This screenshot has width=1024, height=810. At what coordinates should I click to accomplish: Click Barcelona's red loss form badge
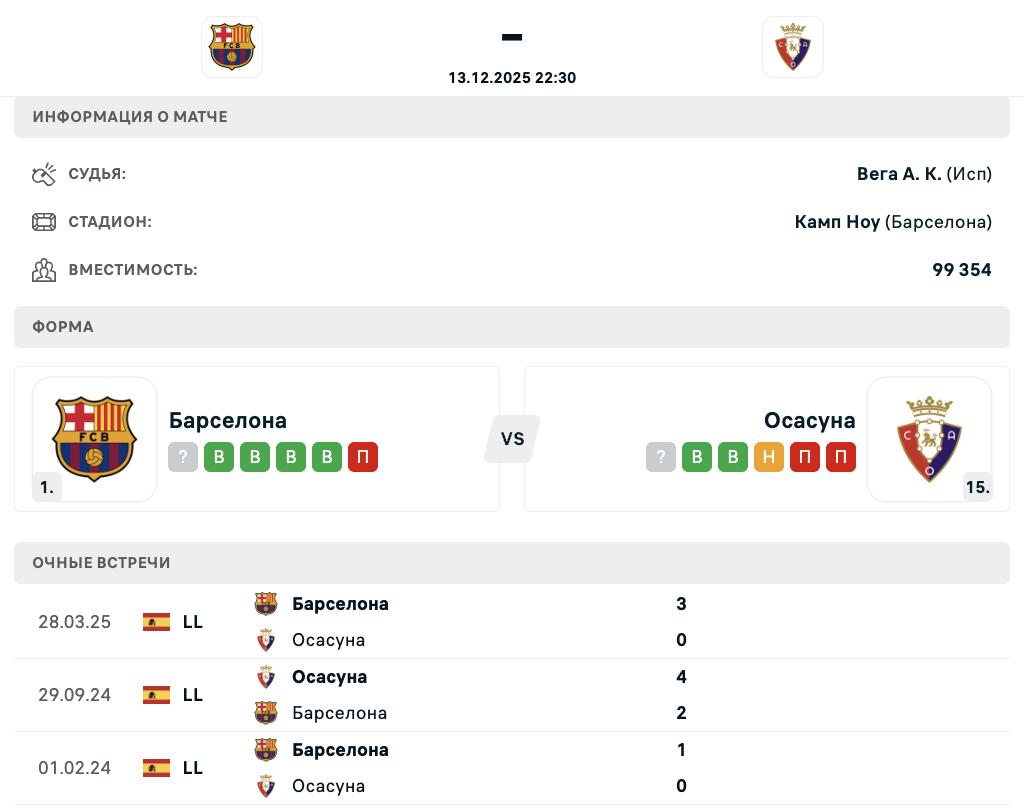363,457
